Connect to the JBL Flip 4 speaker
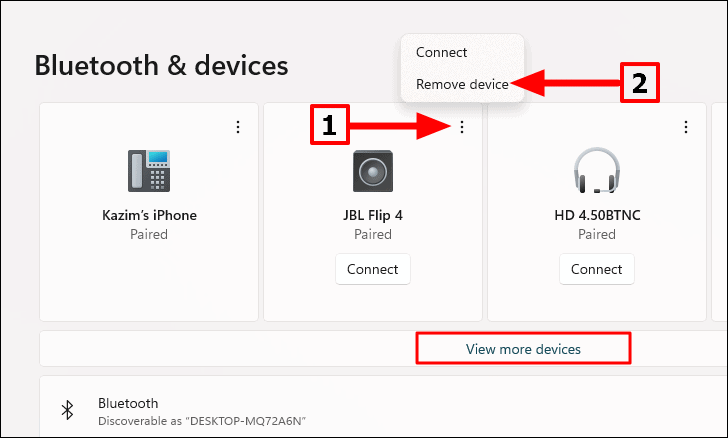Image resolution: width=728 pixels, height=438 pixels. [373, 269]
